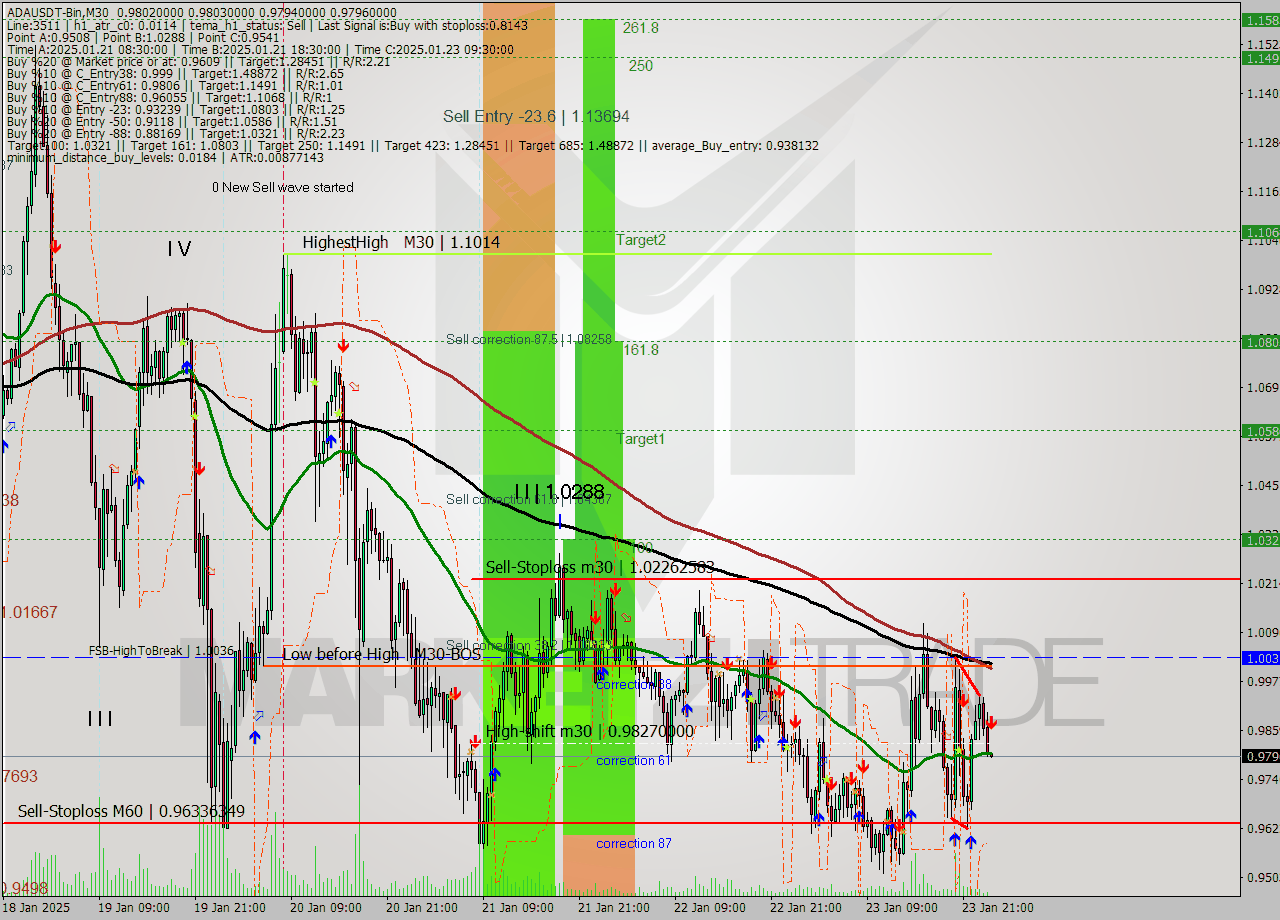Screen dimensions: 1280x920
Task: Click the '21 Jan 21:00' time label
Action: click(x=614, y=908)
